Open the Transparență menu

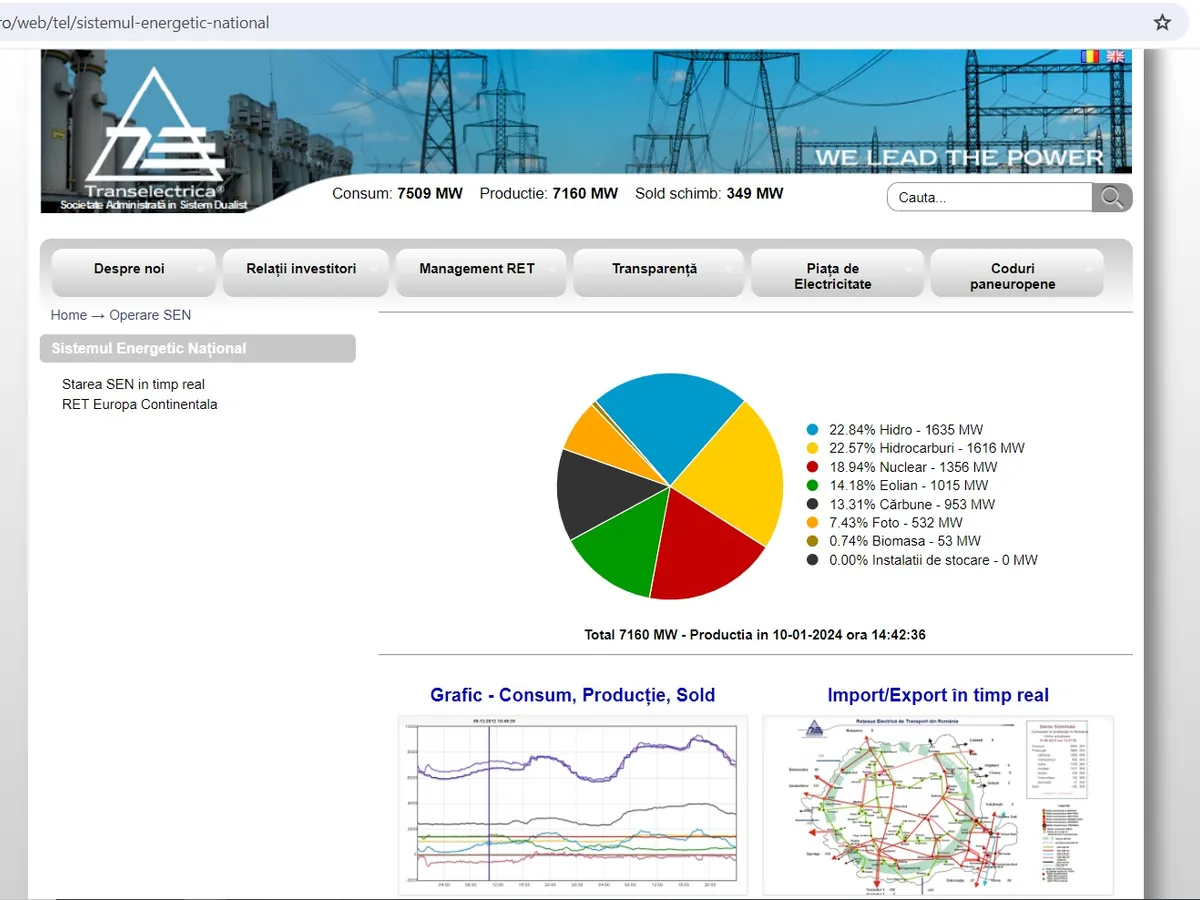(x=655, y=269)
